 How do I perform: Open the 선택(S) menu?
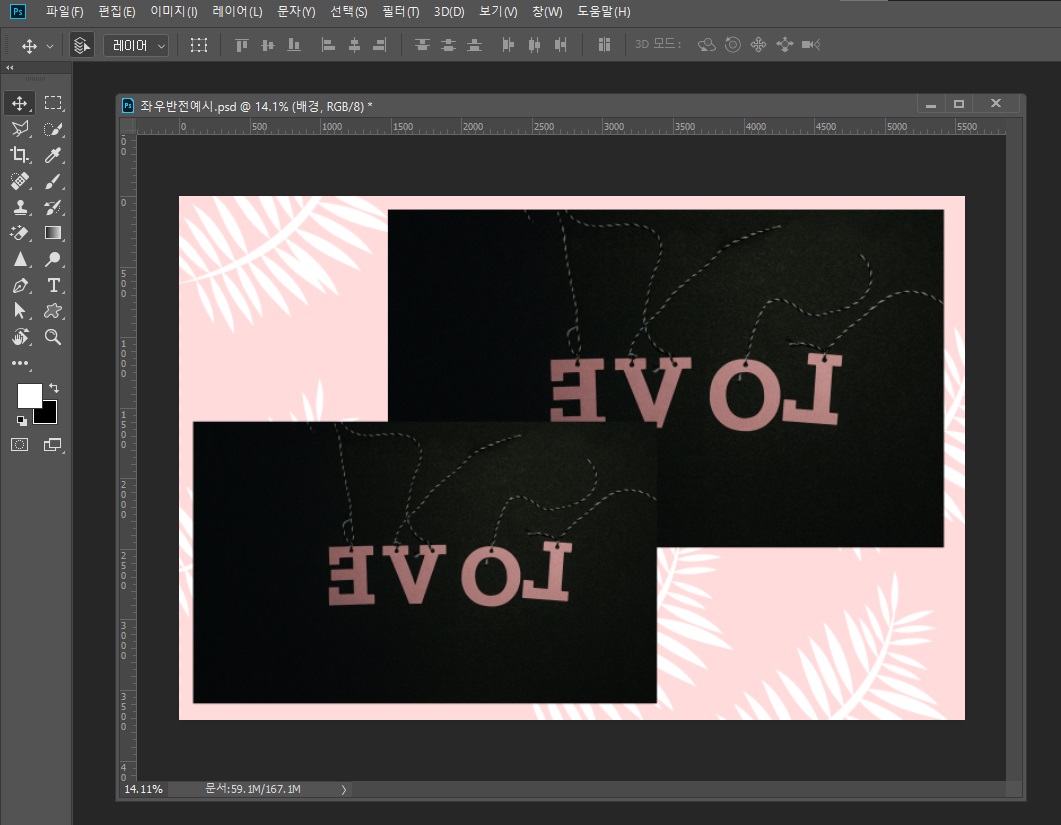point(348,12)
